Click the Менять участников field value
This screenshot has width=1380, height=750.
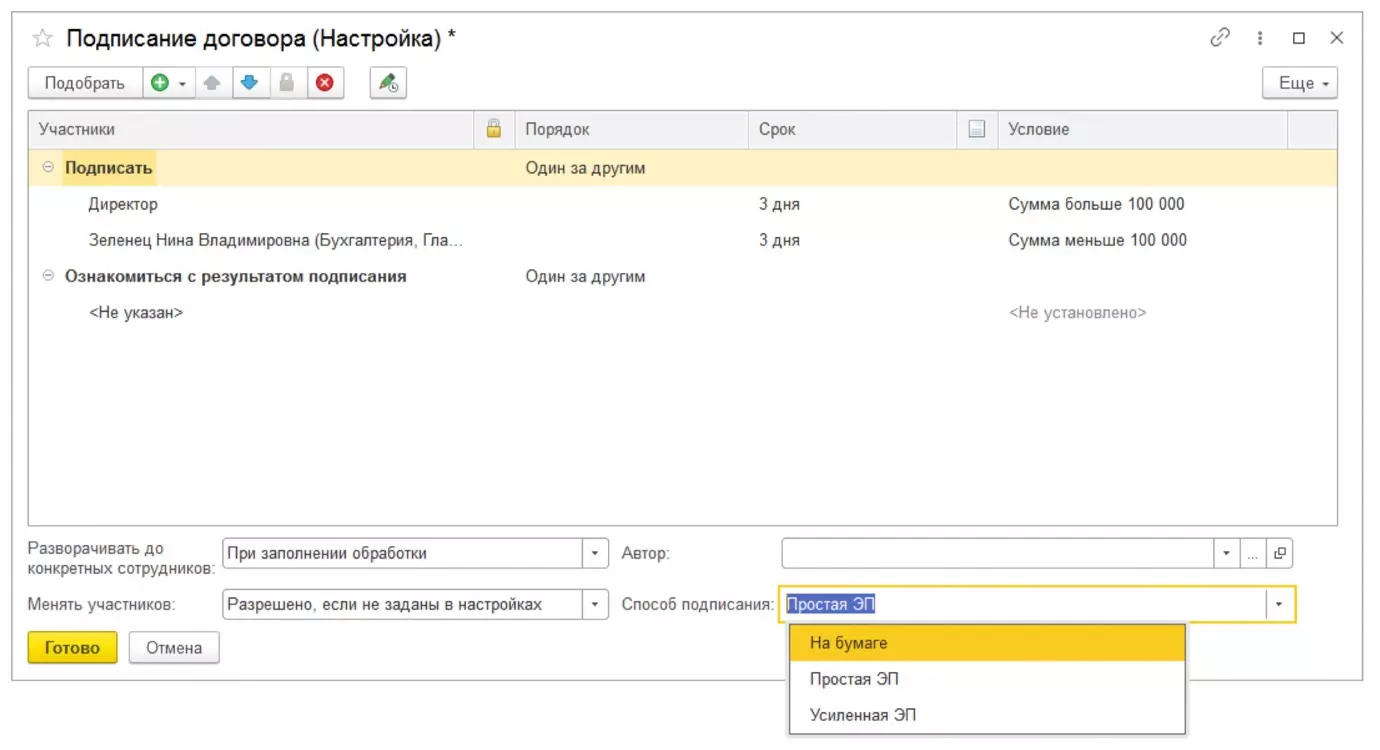(x=402, y=604)
